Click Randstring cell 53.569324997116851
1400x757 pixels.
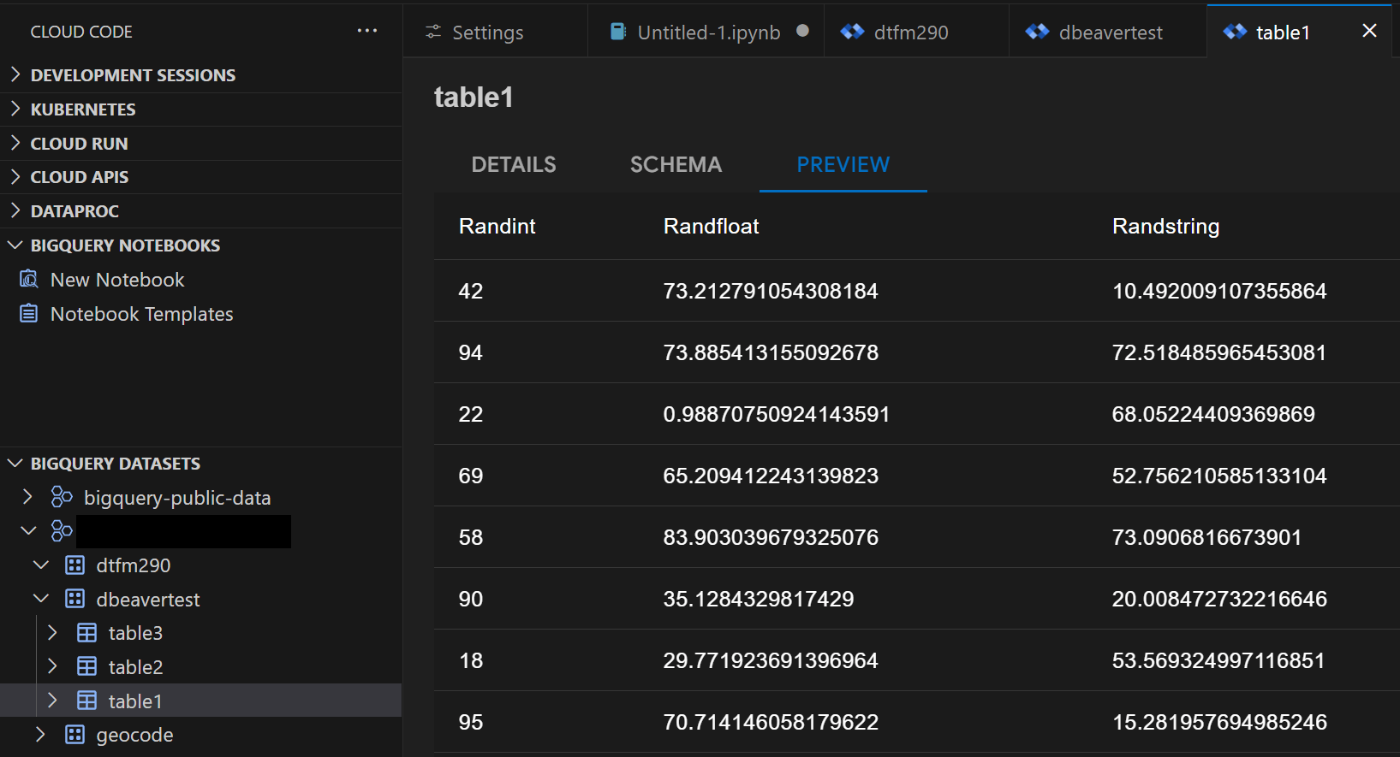click(1219, 661)
